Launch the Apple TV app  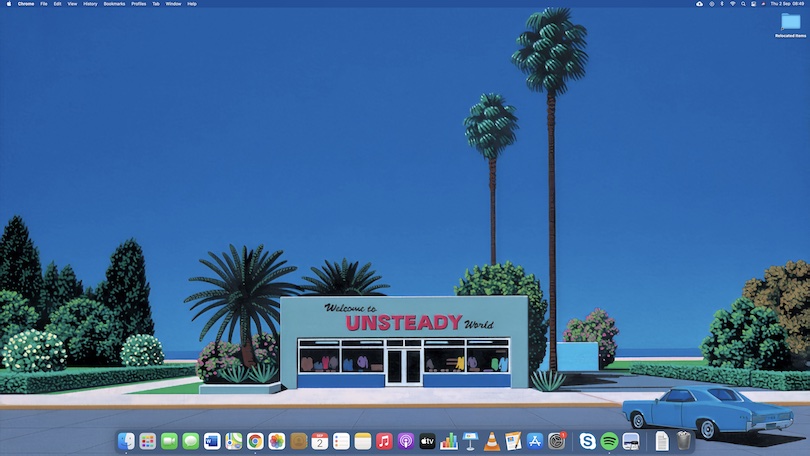tap(427, 442)
